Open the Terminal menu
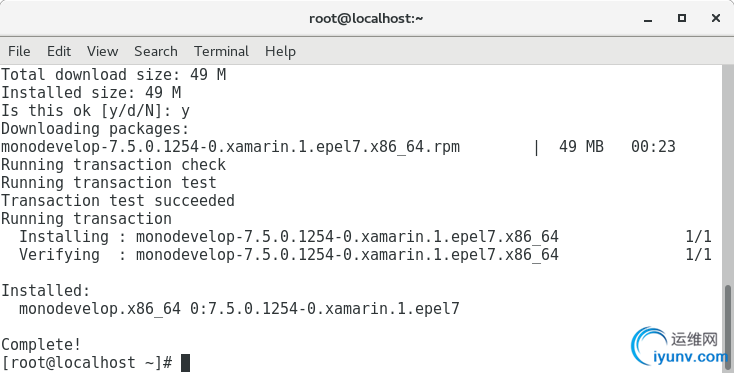Screen dimensions: 734x373 point(221,51)
